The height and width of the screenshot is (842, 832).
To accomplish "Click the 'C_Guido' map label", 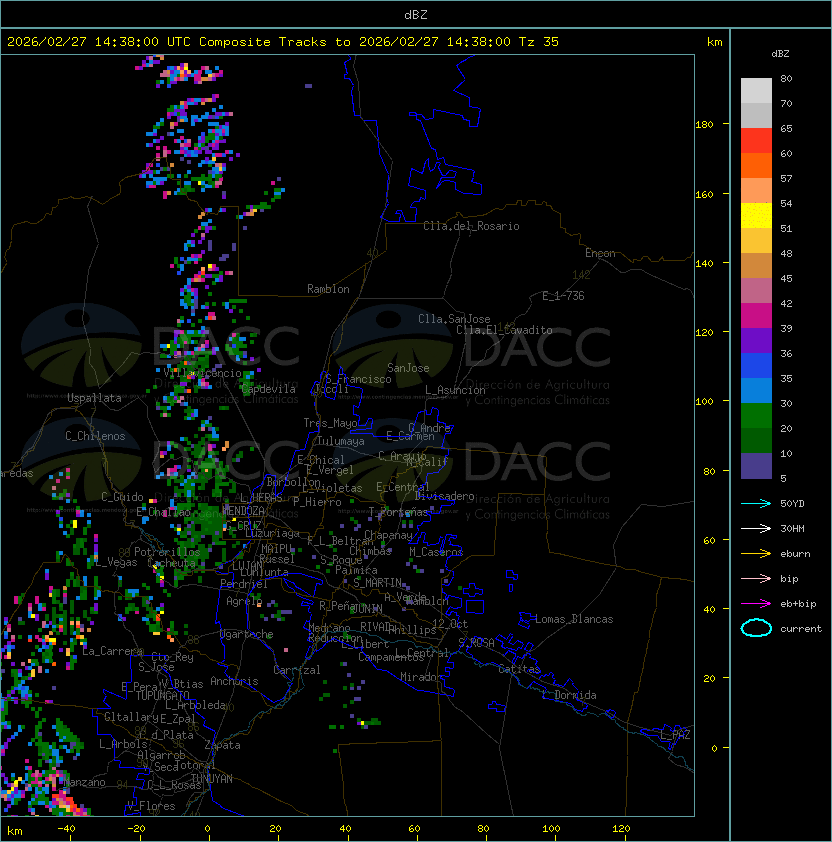I will coord(122,497).
